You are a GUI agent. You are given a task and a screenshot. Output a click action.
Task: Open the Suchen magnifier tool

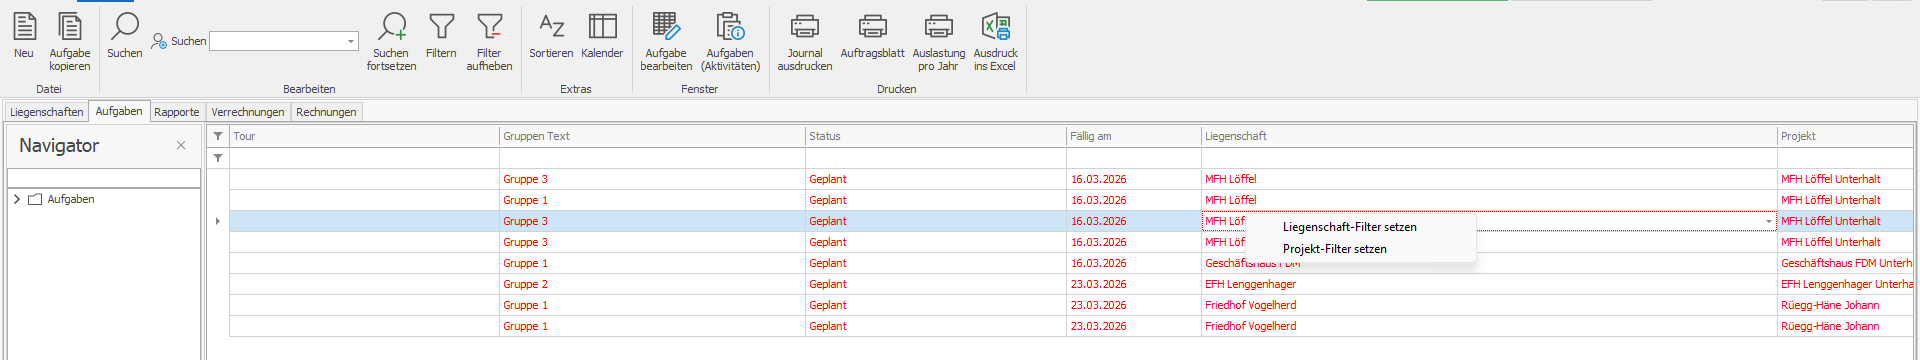[125, 37]
